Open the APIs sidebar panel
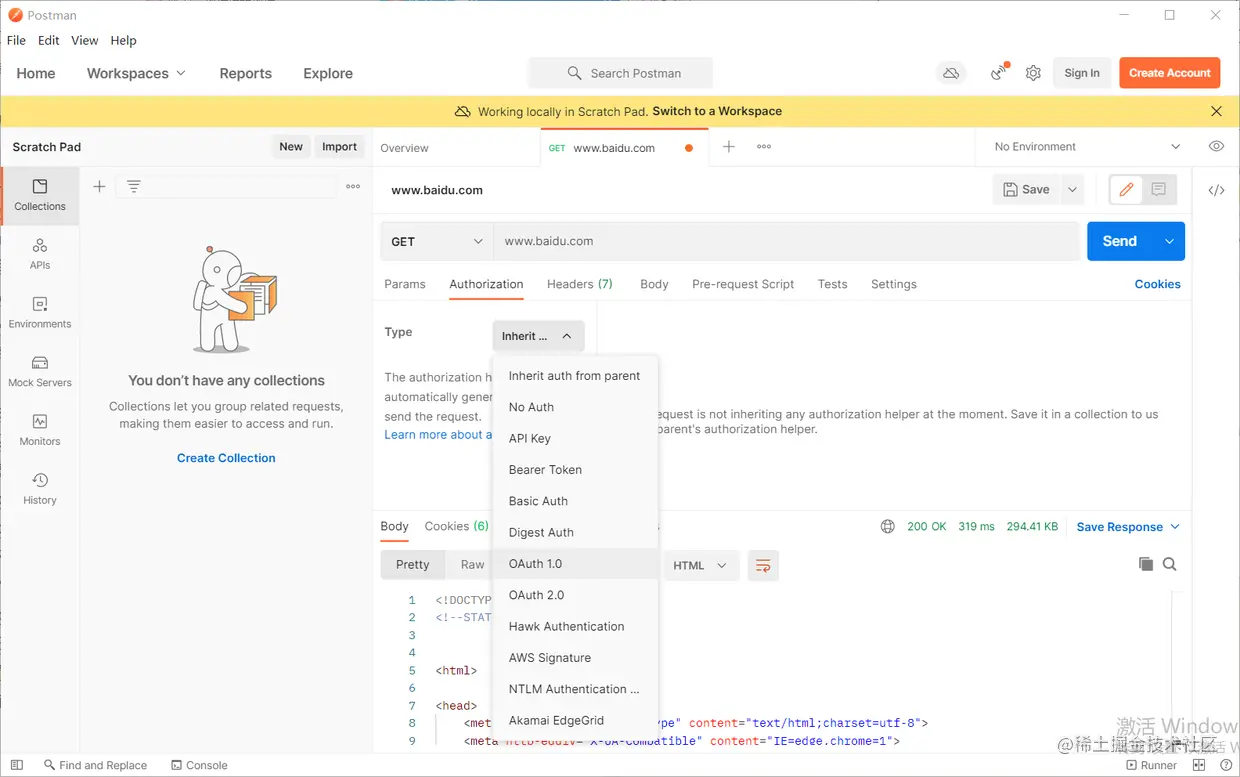The width and height of the screenshot is (1240, 777). (x=40, y=254)
